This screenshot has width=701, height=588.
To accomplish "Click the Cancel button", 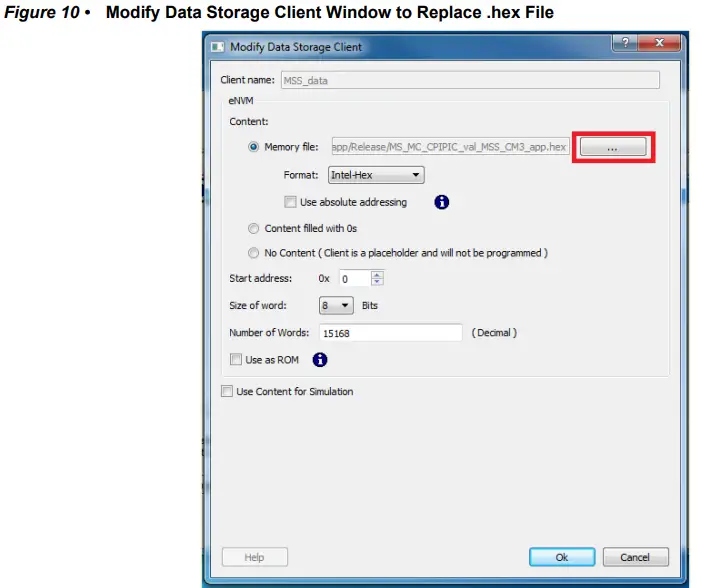I will point(635,557).
